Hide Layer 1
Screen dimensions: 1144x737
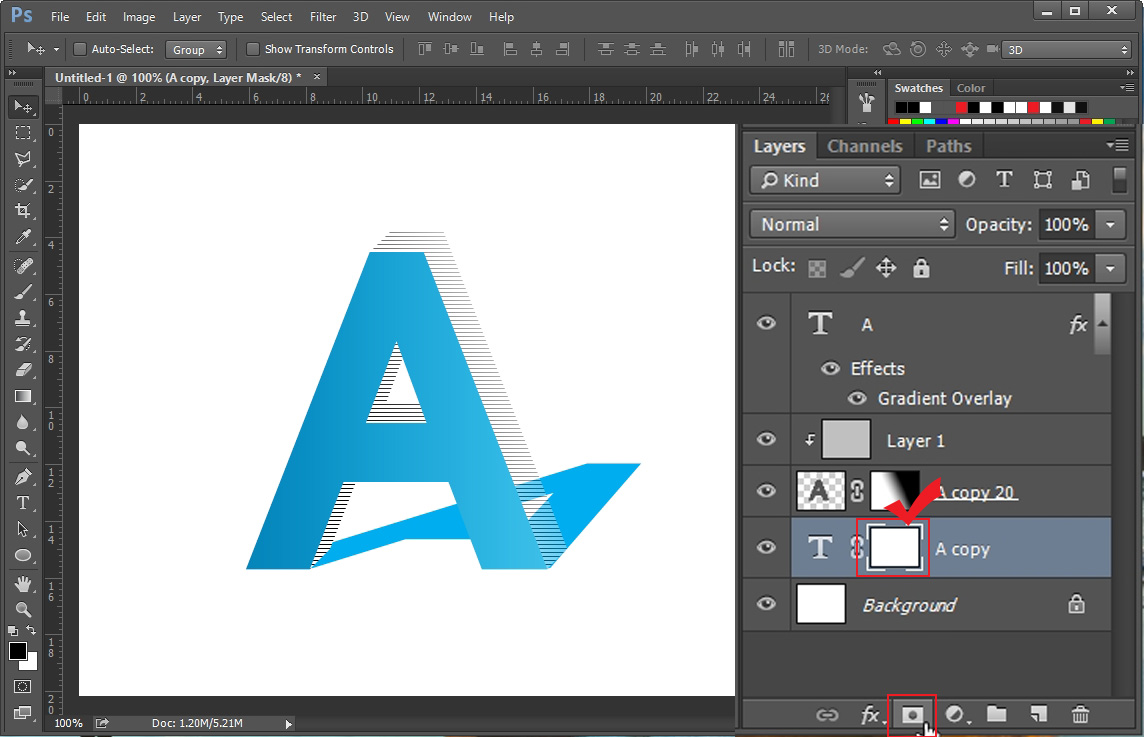pos(766,439)
